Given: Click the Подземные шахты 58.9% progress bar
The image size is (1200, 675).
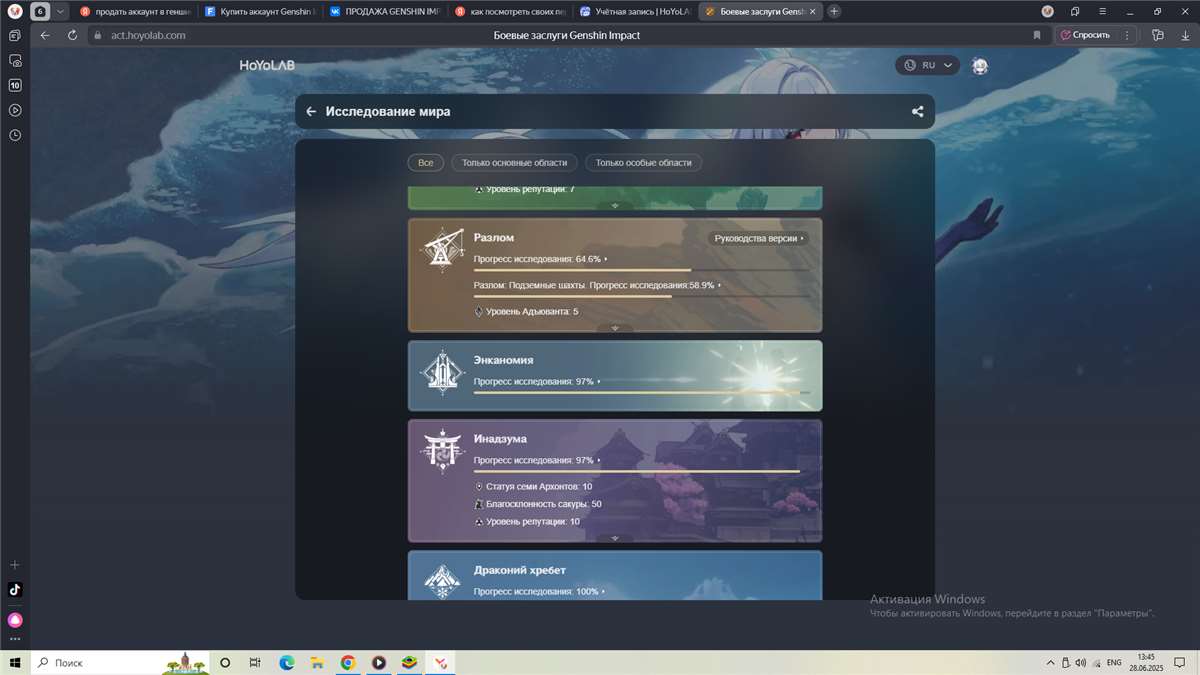Looking at the screenshot, I should pyautogui.click(x=641, y=296).
